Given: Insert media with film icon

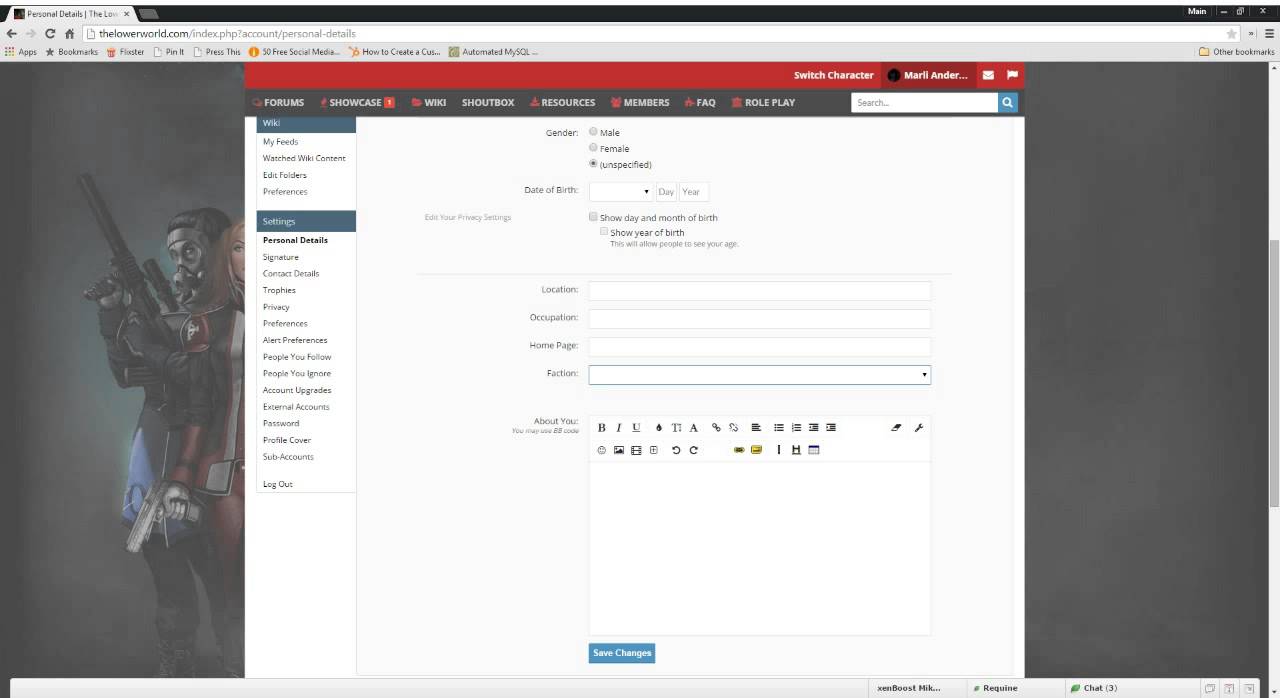Looking at the screenshot, I should point(636,450).
